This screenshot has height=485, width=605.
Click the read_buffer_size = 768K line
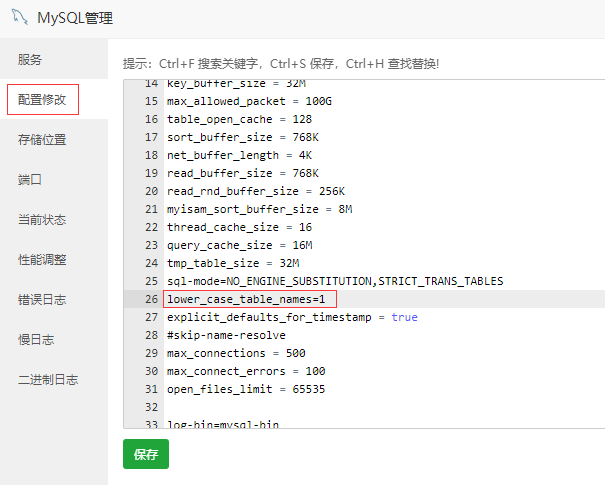tap(243, 173)
